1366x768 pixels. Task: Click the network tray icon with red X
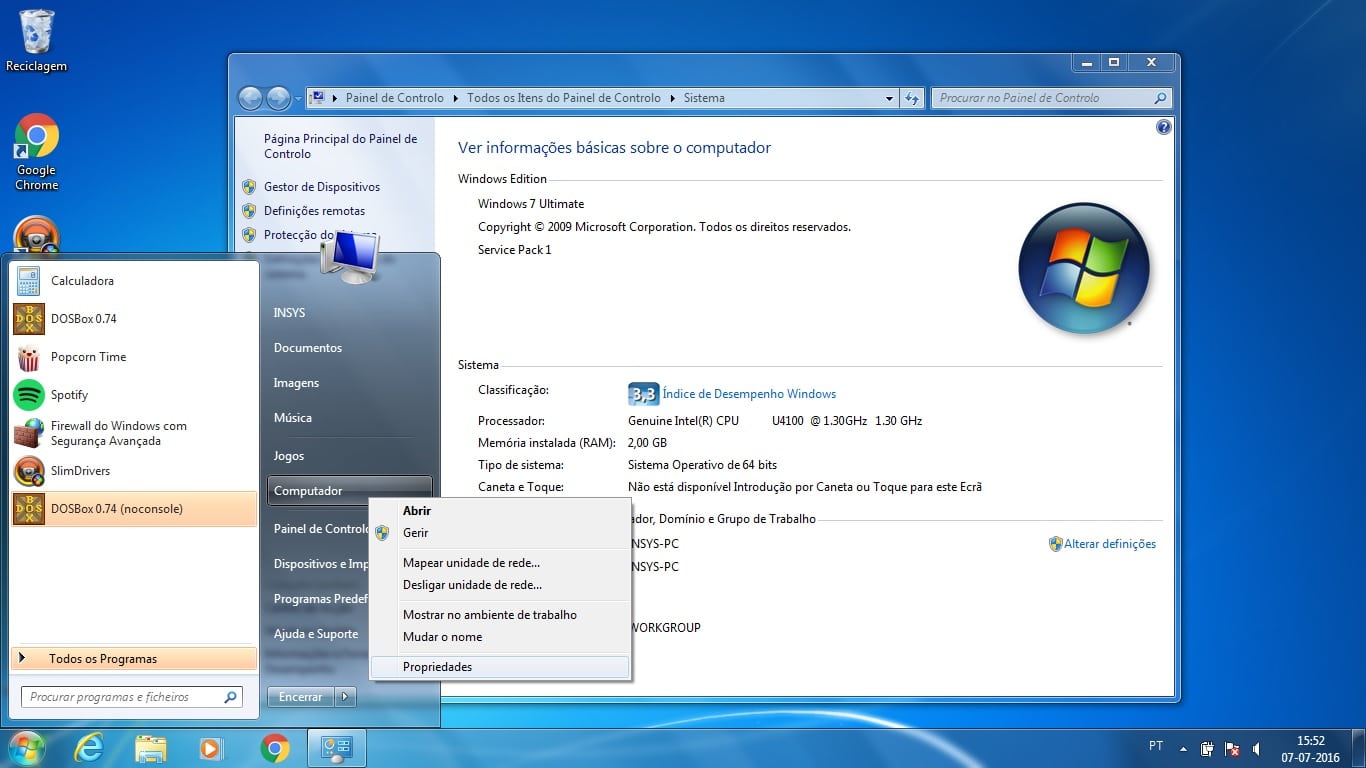(x=1233, y=748)
